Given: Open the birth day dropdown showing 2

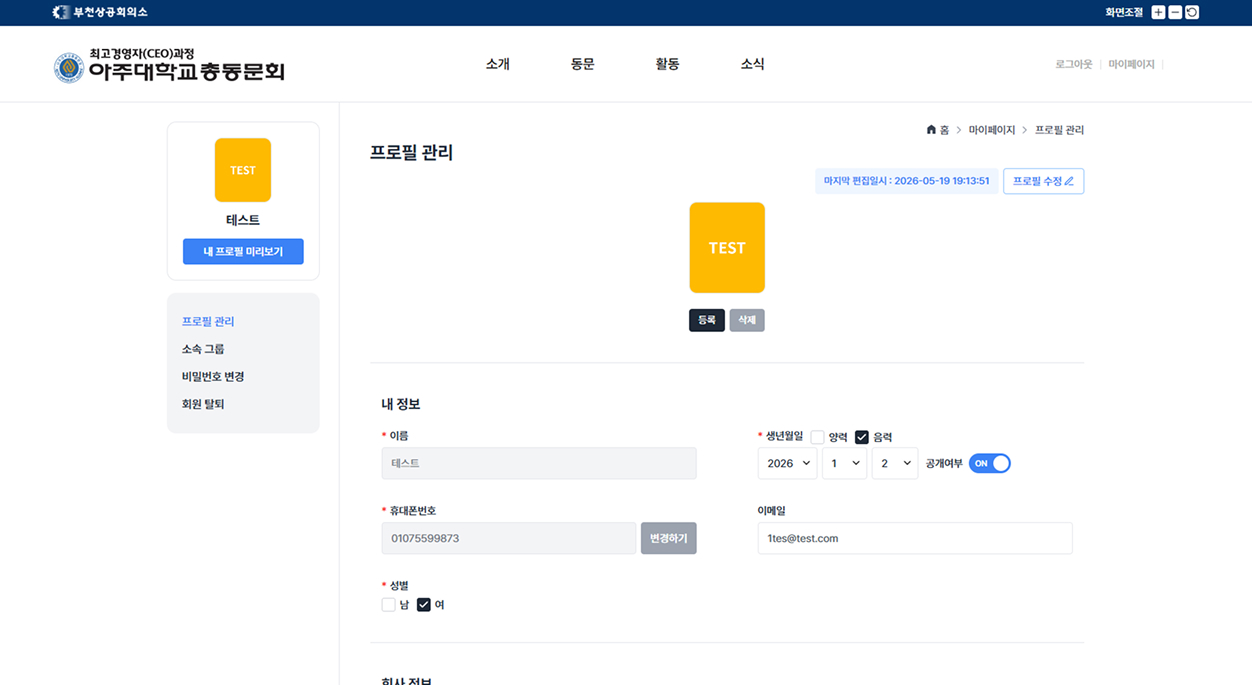Looking at the screenshot, I should click(895, 463).
